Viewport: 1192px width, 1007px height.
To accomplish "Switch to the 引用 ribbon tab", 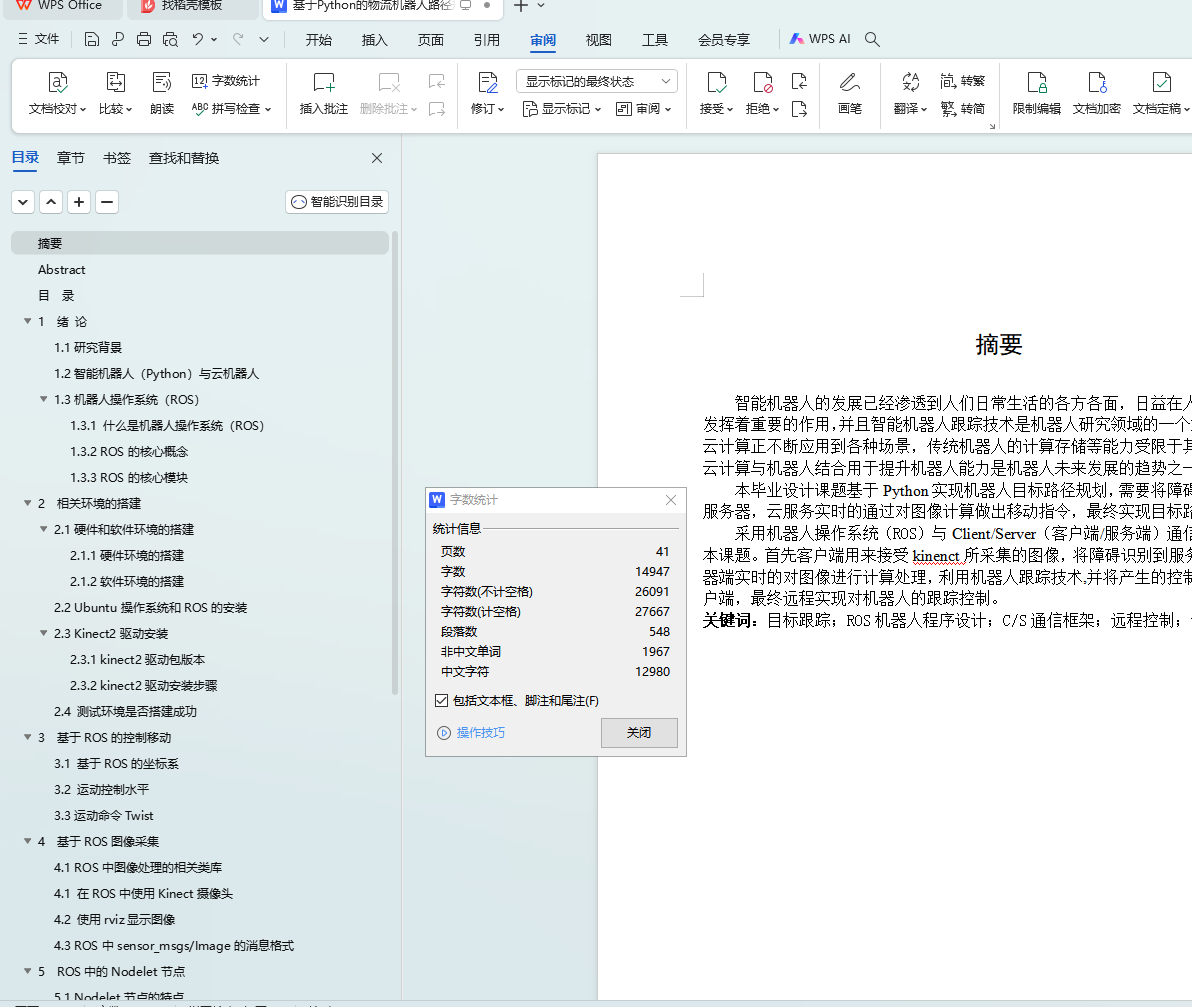I will (x=487, y=40).
